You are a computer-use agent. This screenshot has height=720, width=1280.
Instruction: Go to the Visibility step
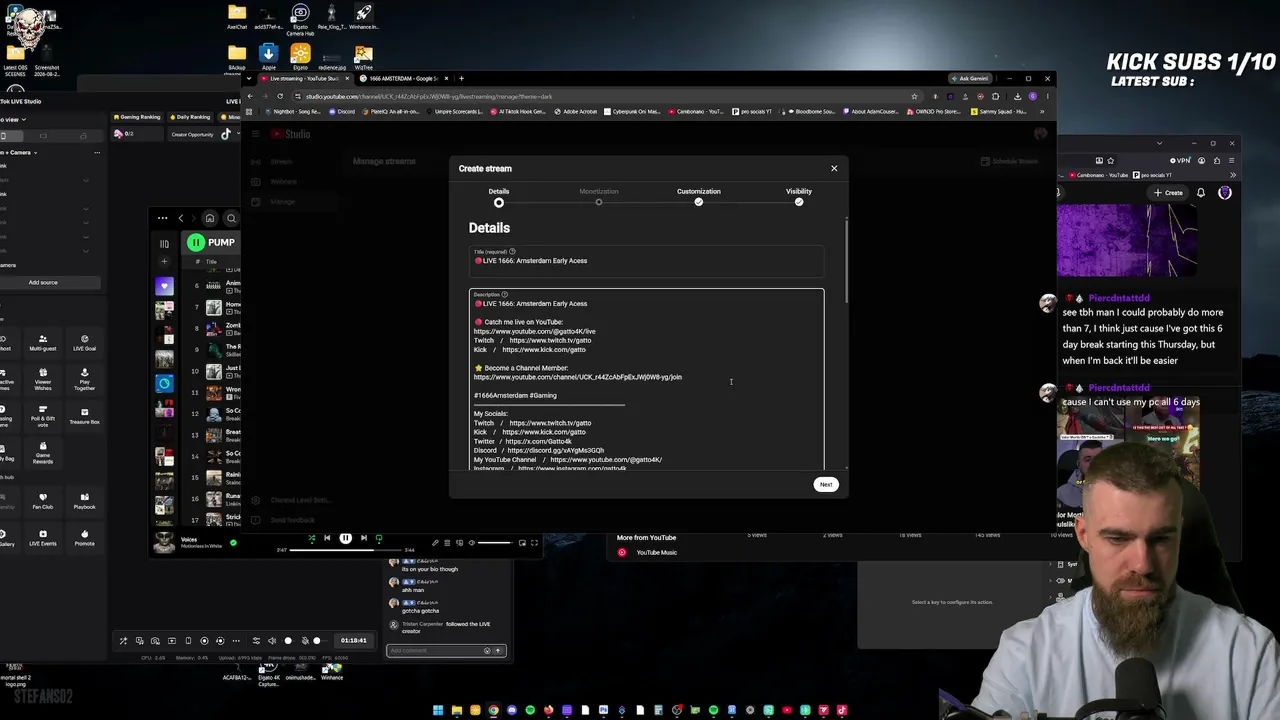coord(798,196)
